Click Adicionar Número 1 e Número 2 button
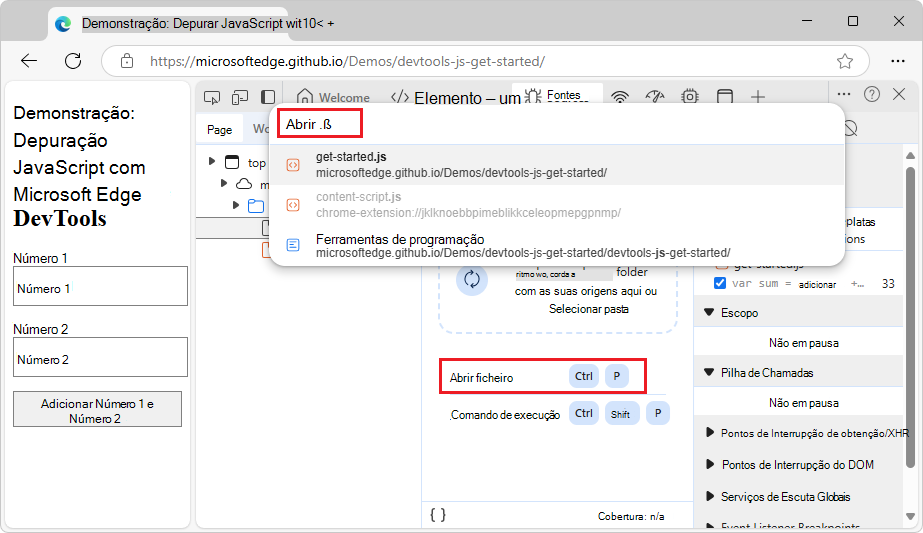This screenshot has height=533, width=923. click(97, 409)
